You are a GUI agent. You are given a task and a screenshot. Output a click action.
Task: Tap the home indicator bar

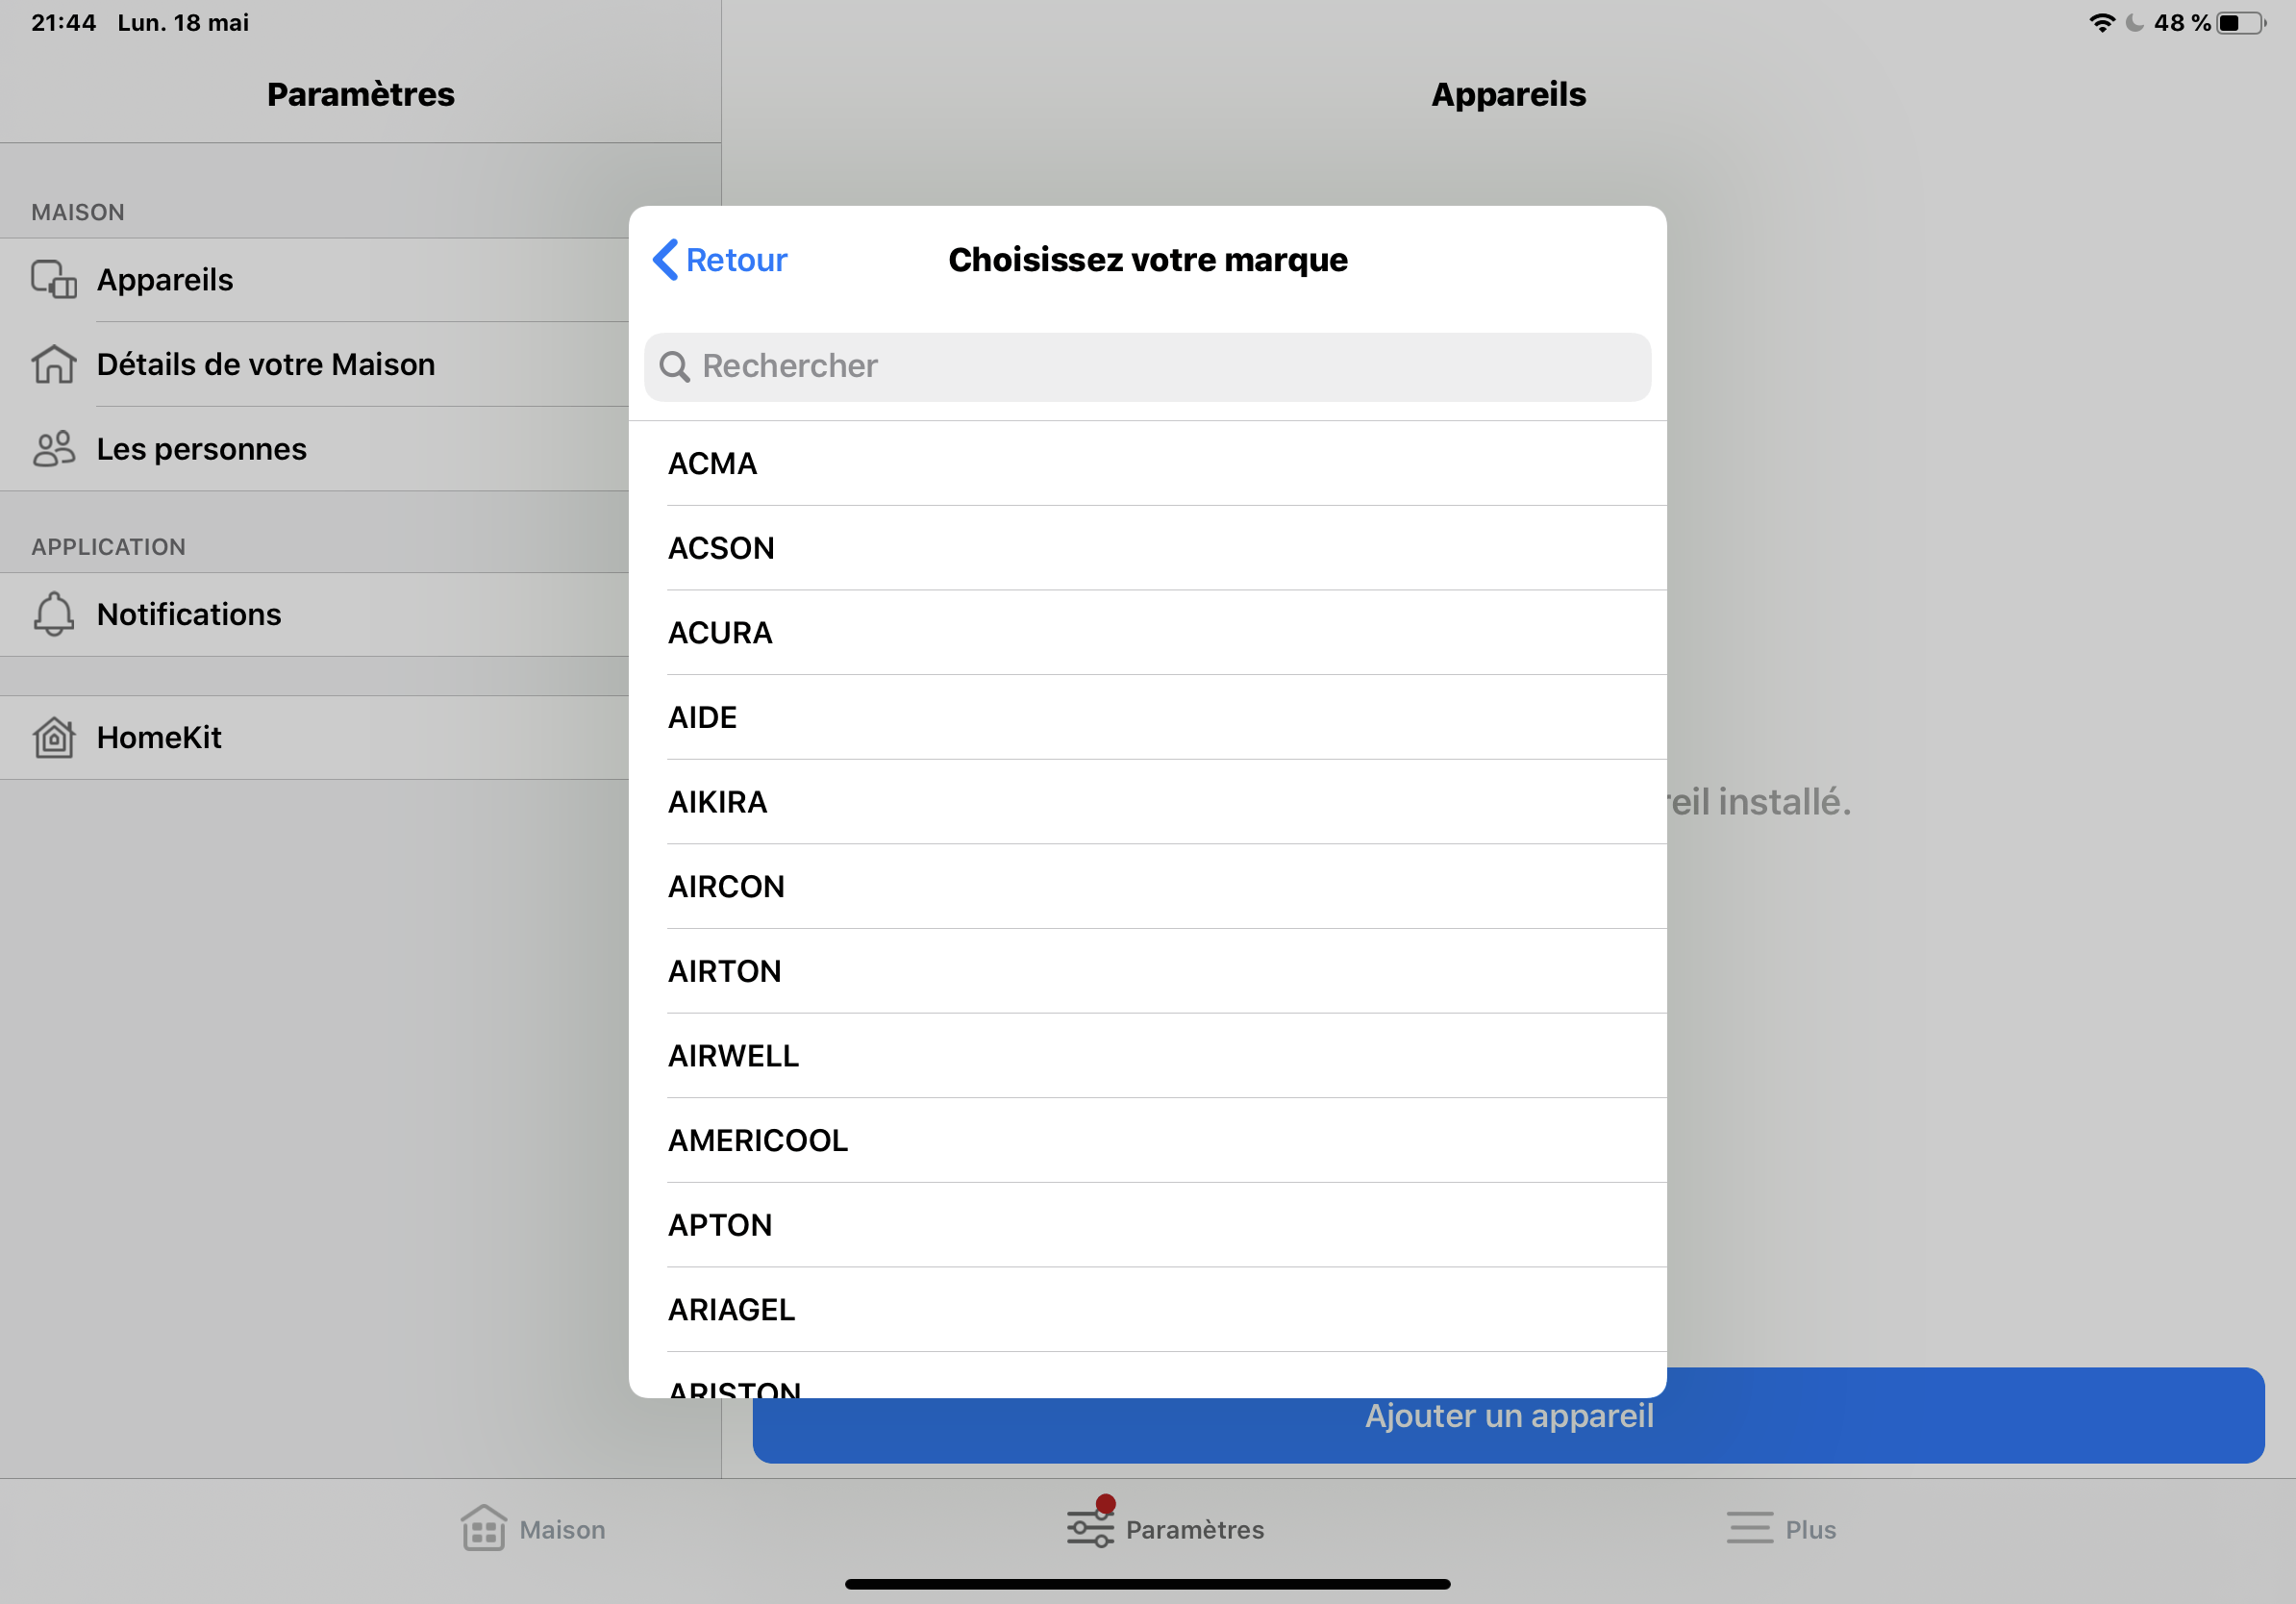[1148, 1584]
